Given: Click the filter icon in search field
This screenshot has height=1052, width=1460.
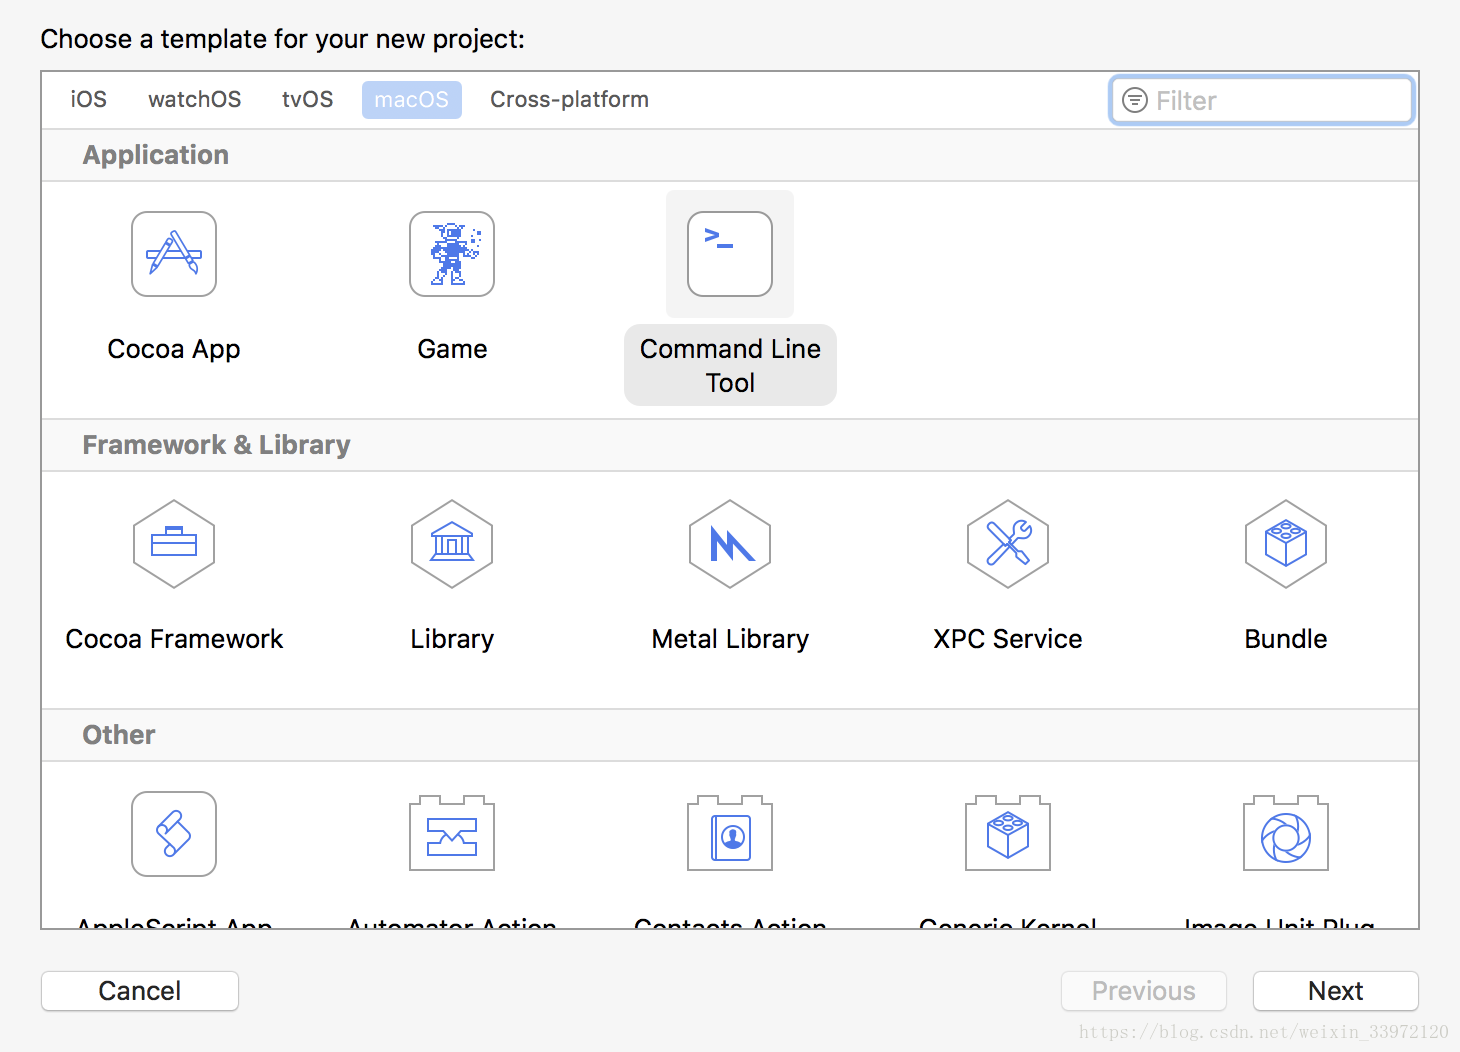Looking at the screenshot, I should coord(1135,100).
